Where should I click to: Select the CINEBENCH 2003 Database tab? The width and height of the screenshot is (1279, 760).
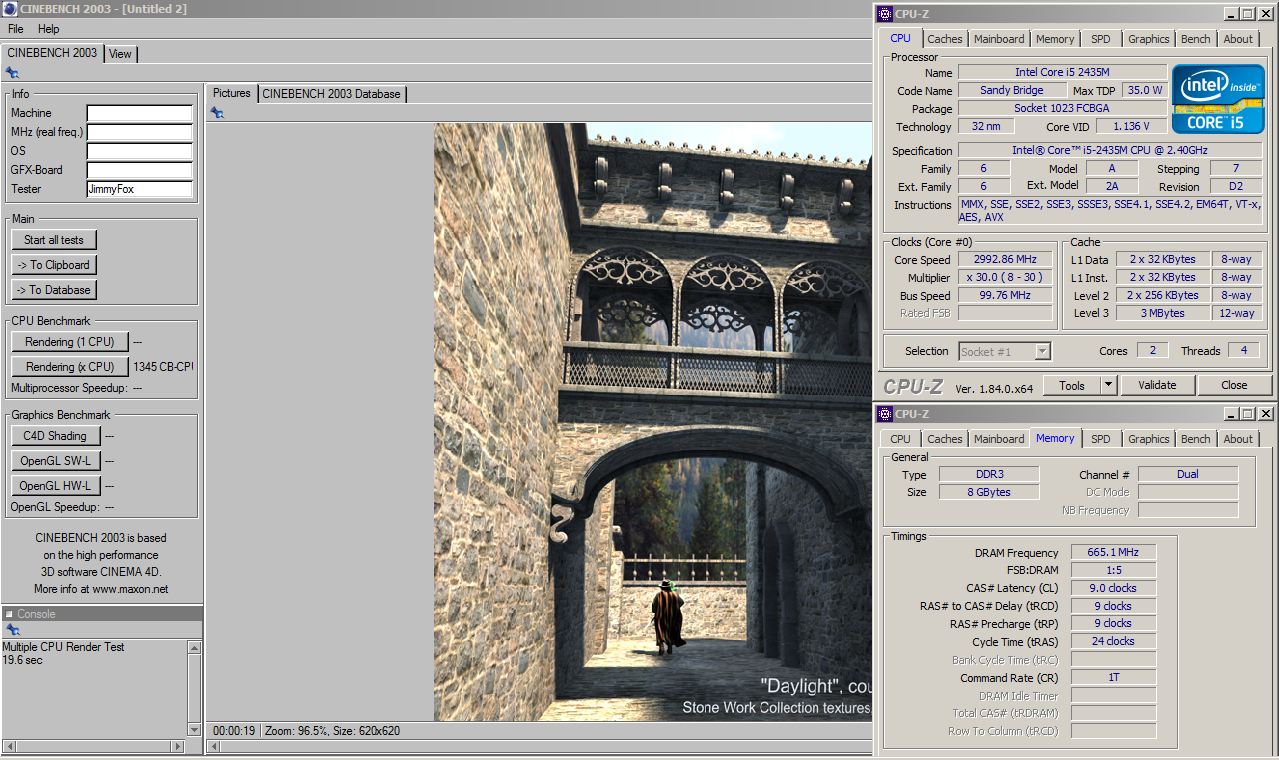point(331,94)
